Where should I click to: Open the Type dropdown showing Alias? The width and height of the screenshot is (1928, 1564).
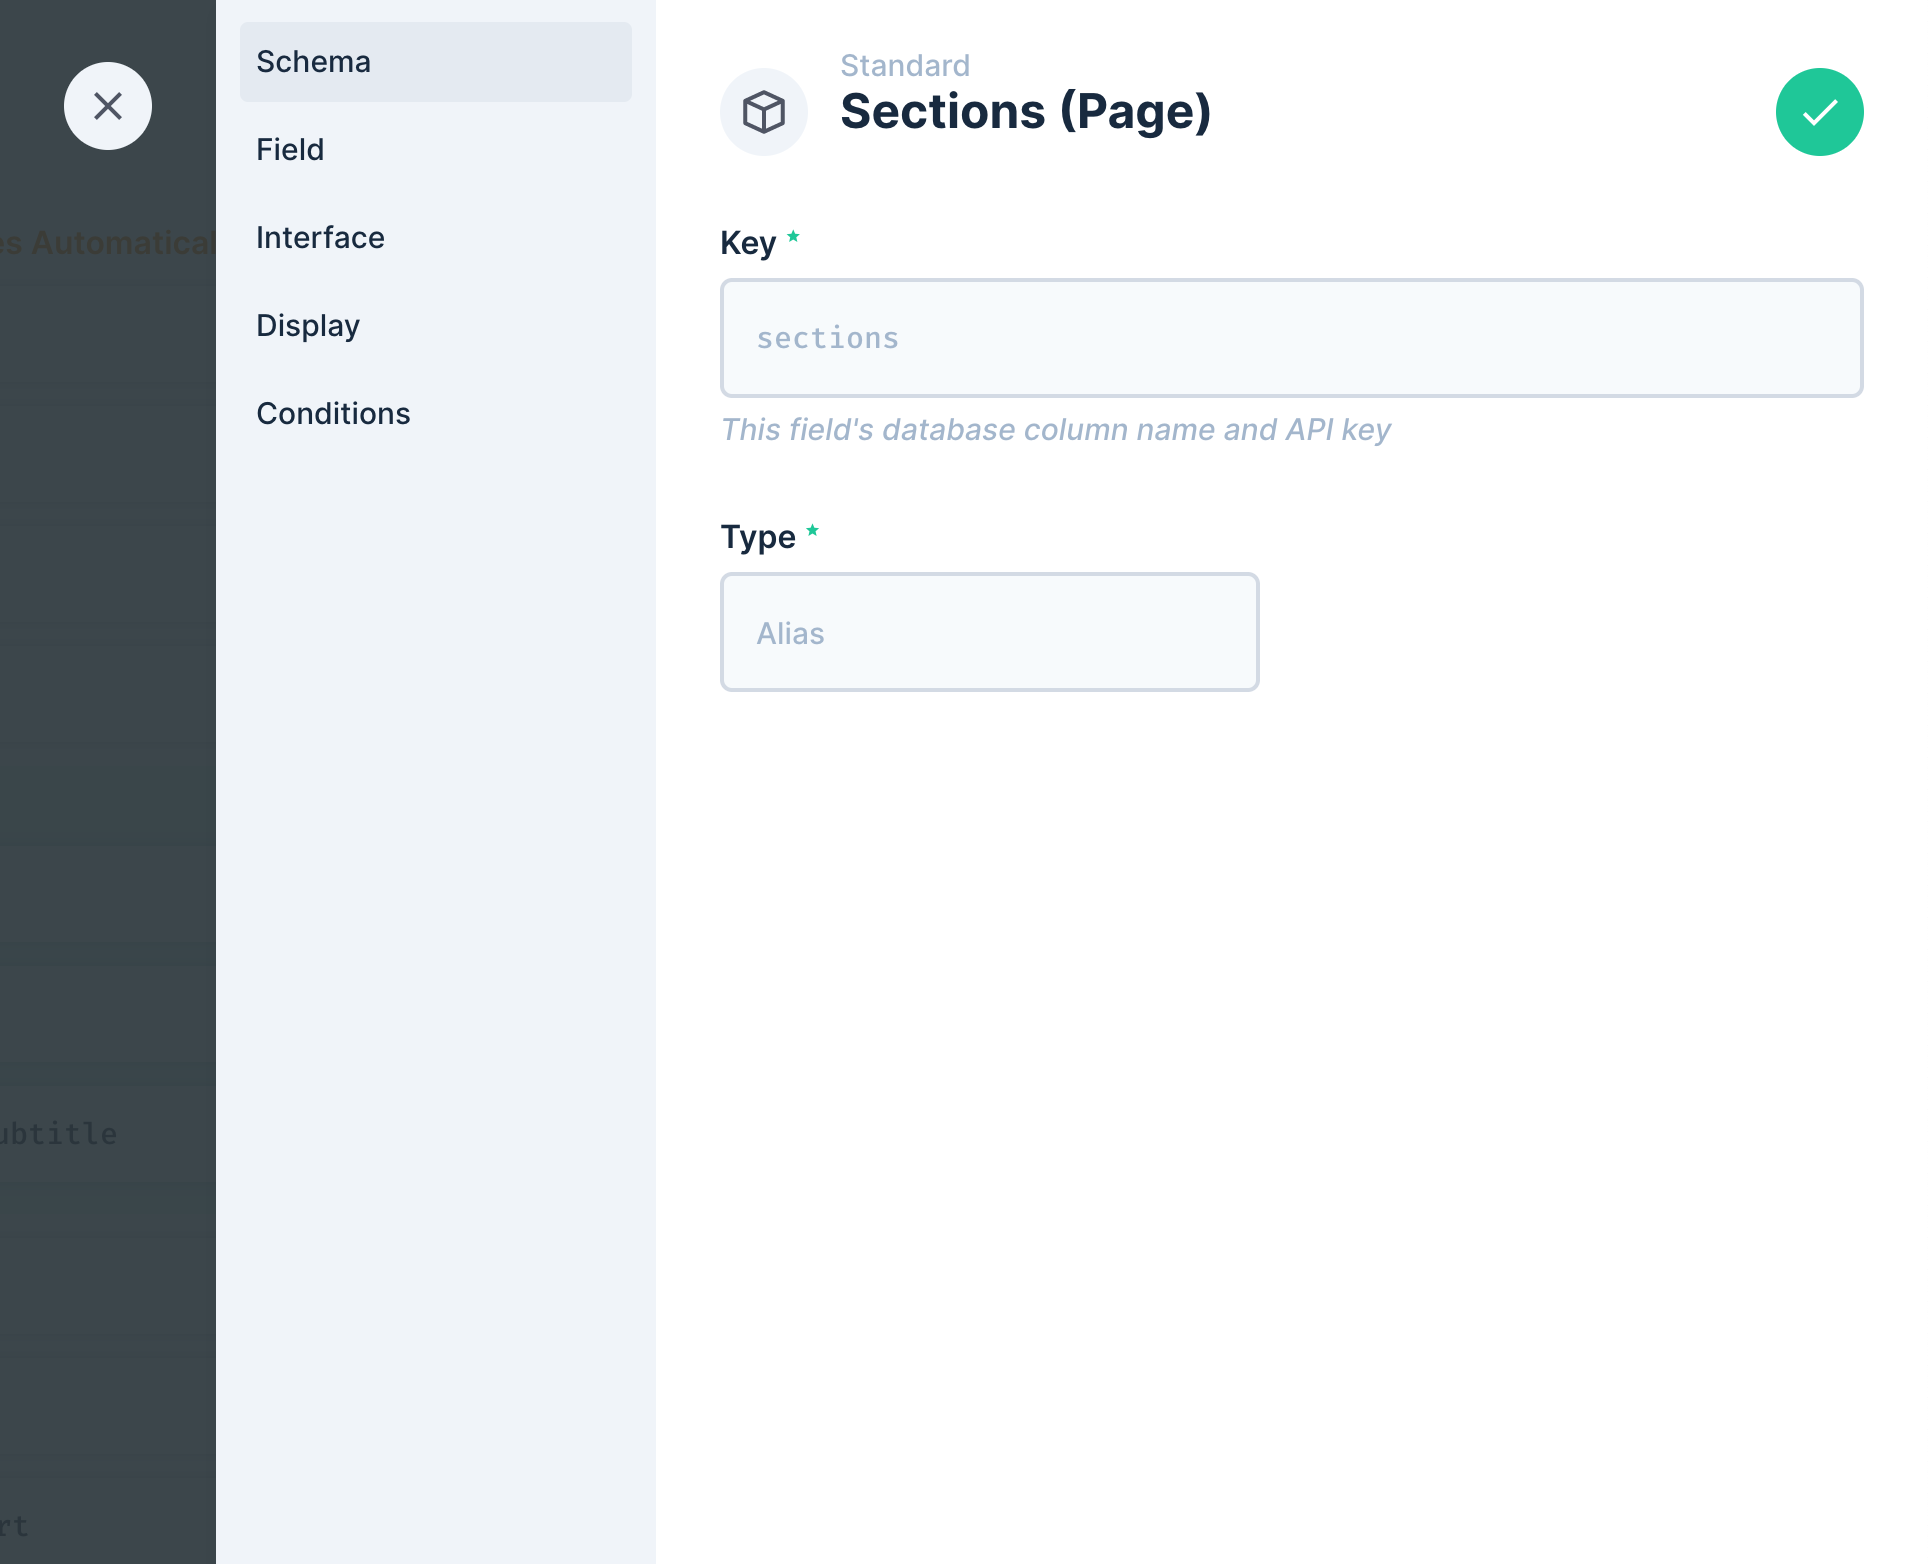(x=989, y=632)
